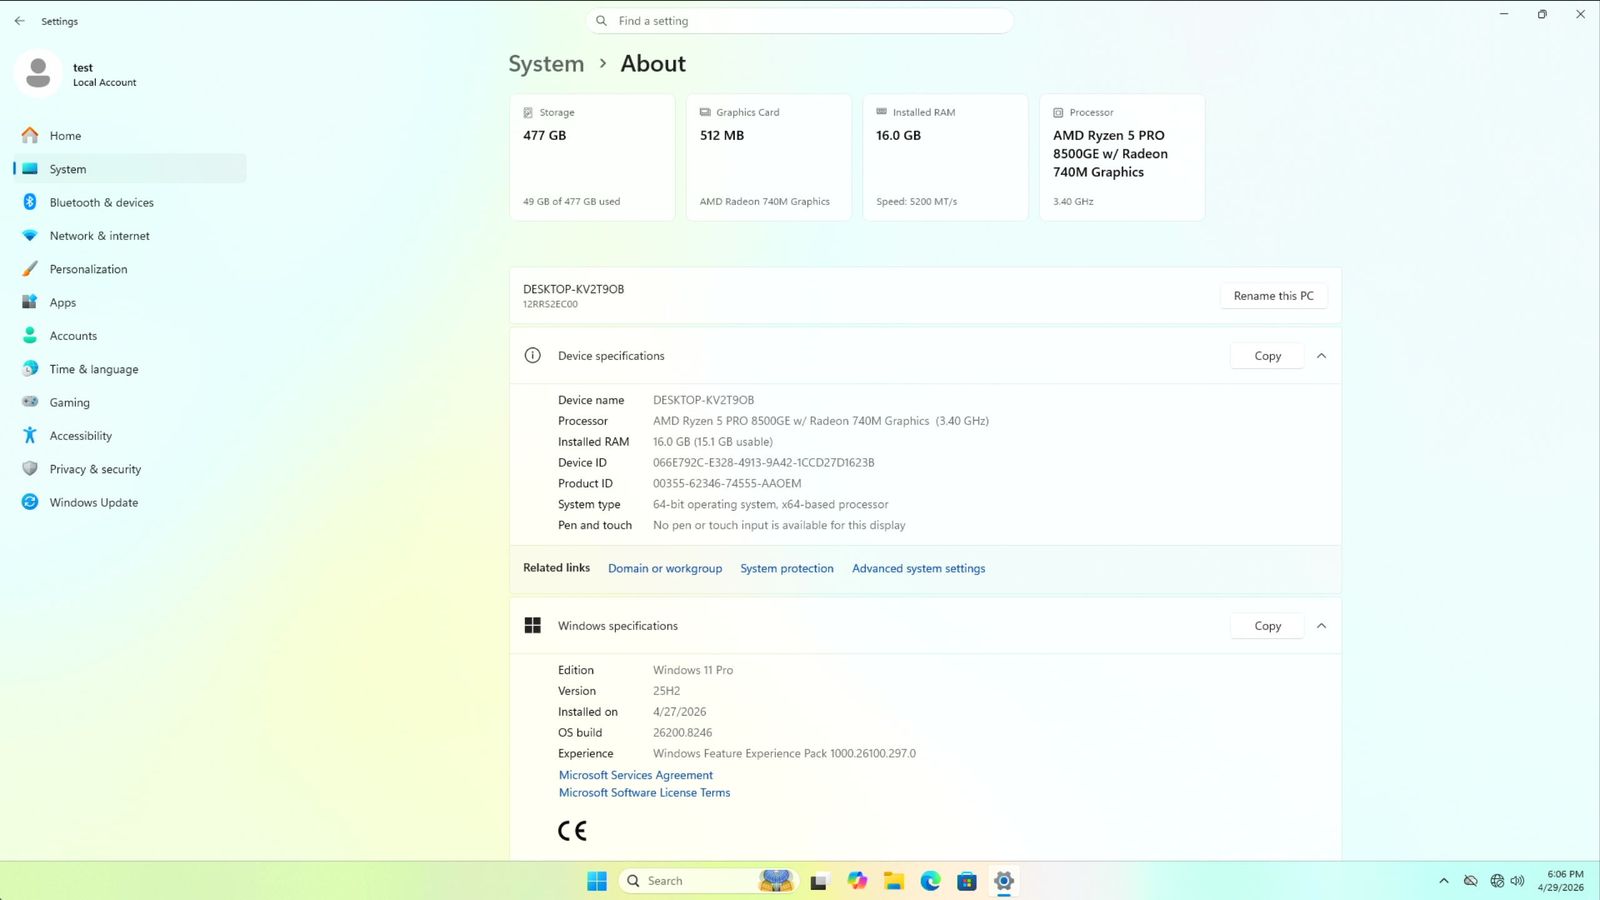
Task: Click the Find a setting search box
Action: pos(800,21)
